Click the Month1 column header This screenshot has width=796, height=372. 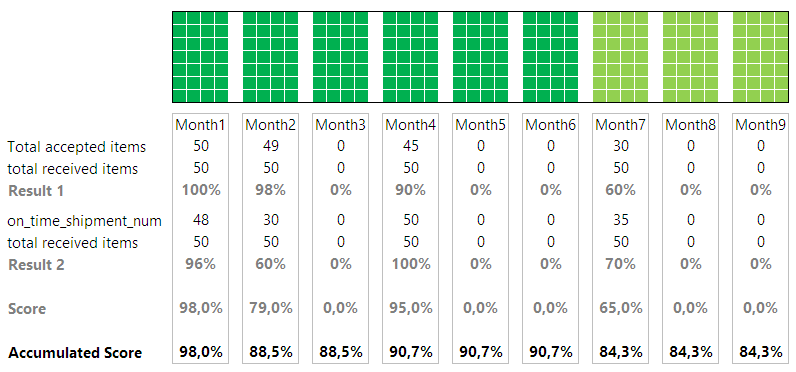tap(201, 125)
